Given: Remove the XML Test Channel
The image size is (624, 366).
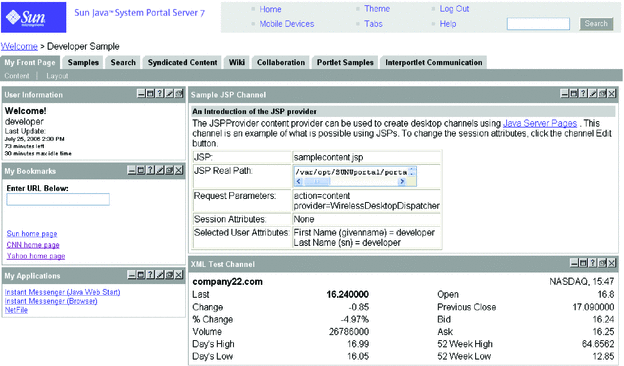Looking at the screenshot, I should point(612,263).
